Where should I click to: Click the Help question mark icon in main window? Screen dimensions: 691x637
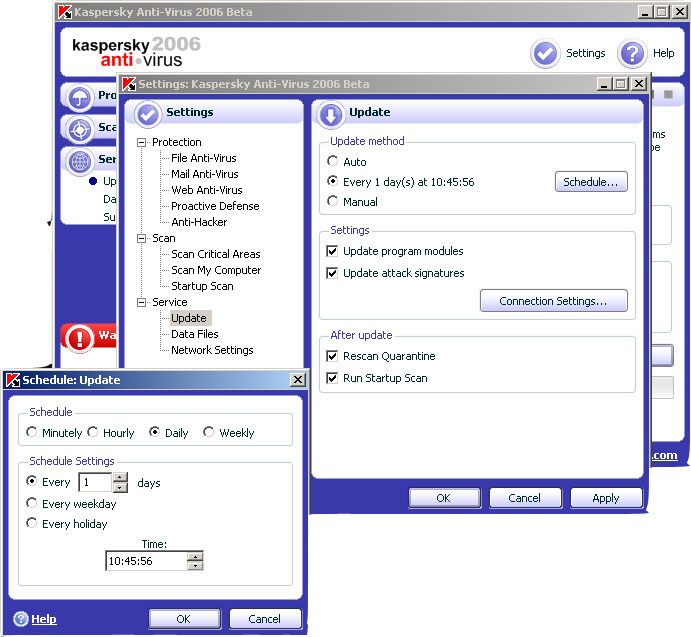[632, 53]
